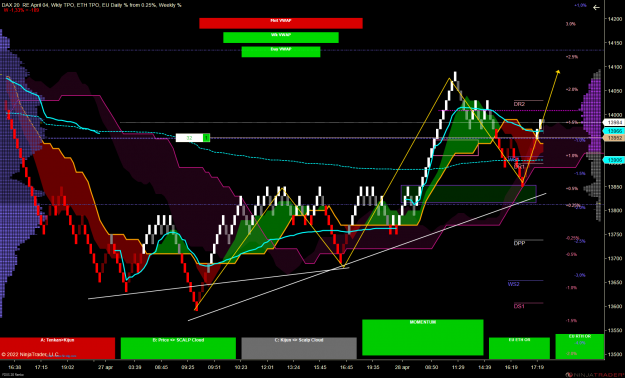Click the 17:19 time axis label
Screen dimensions: 625x378
[x=538, y=367]
